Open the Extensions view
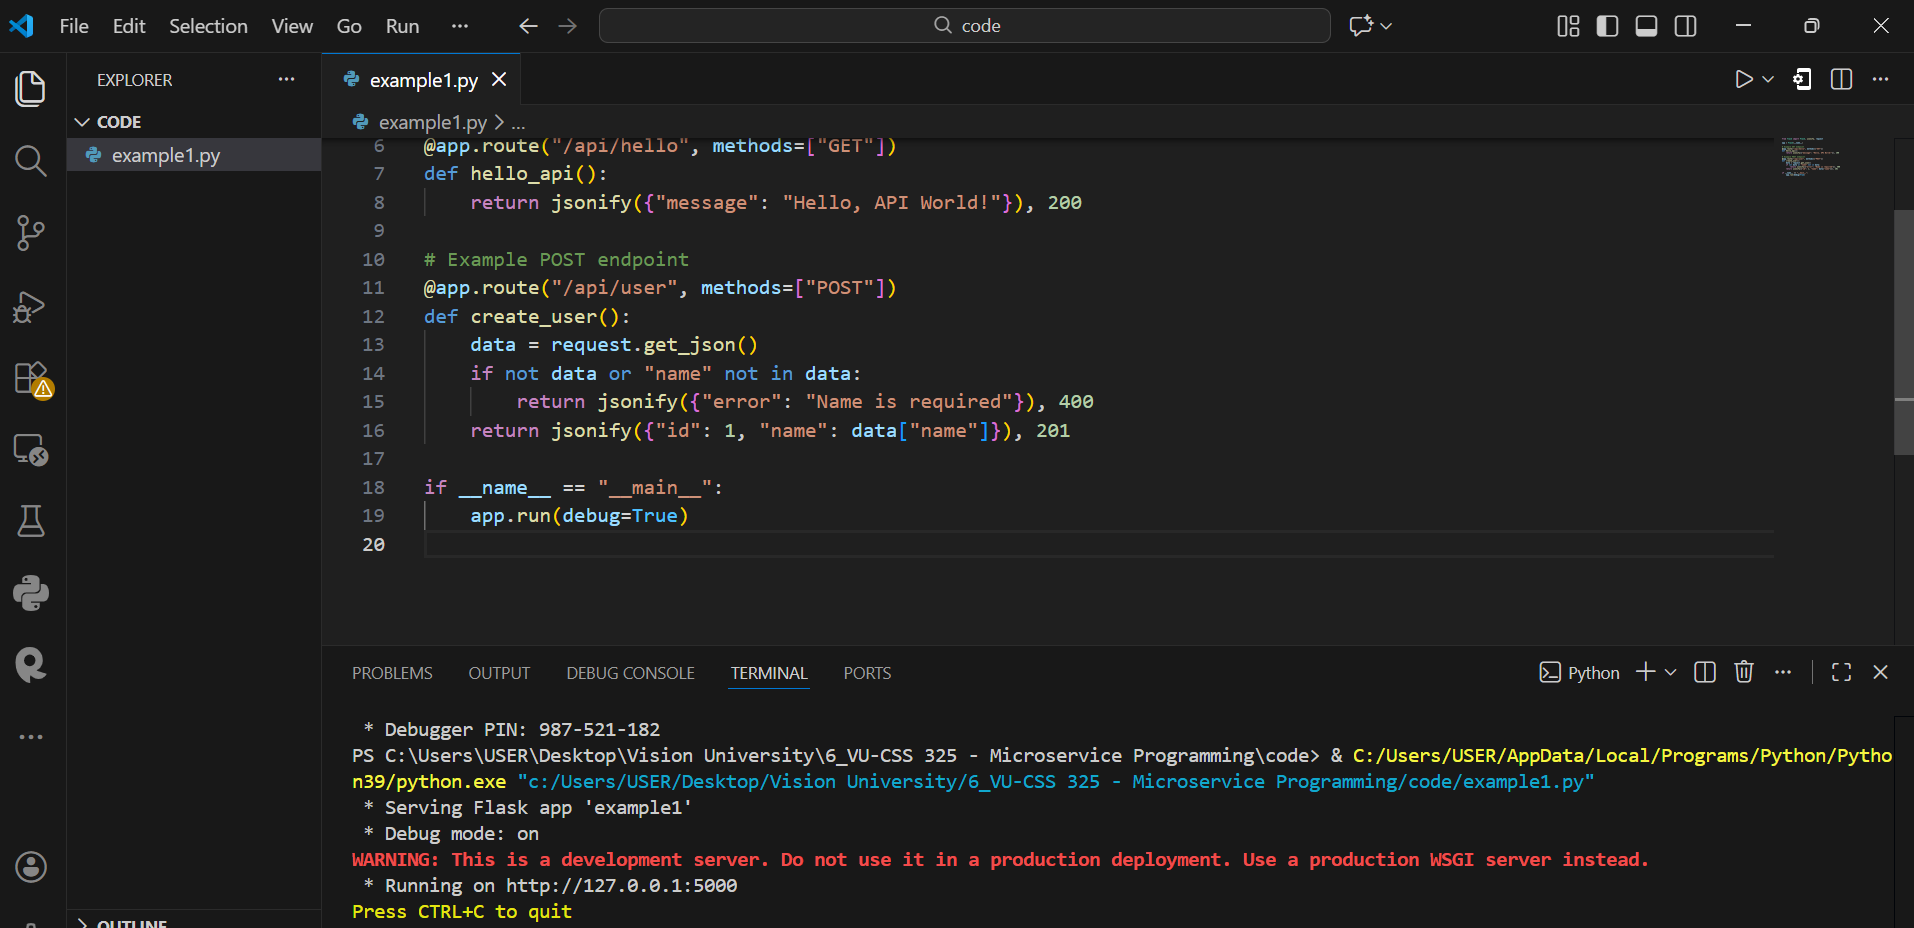Viewport: 1914px width, 928px height. (x=31, y=379)
